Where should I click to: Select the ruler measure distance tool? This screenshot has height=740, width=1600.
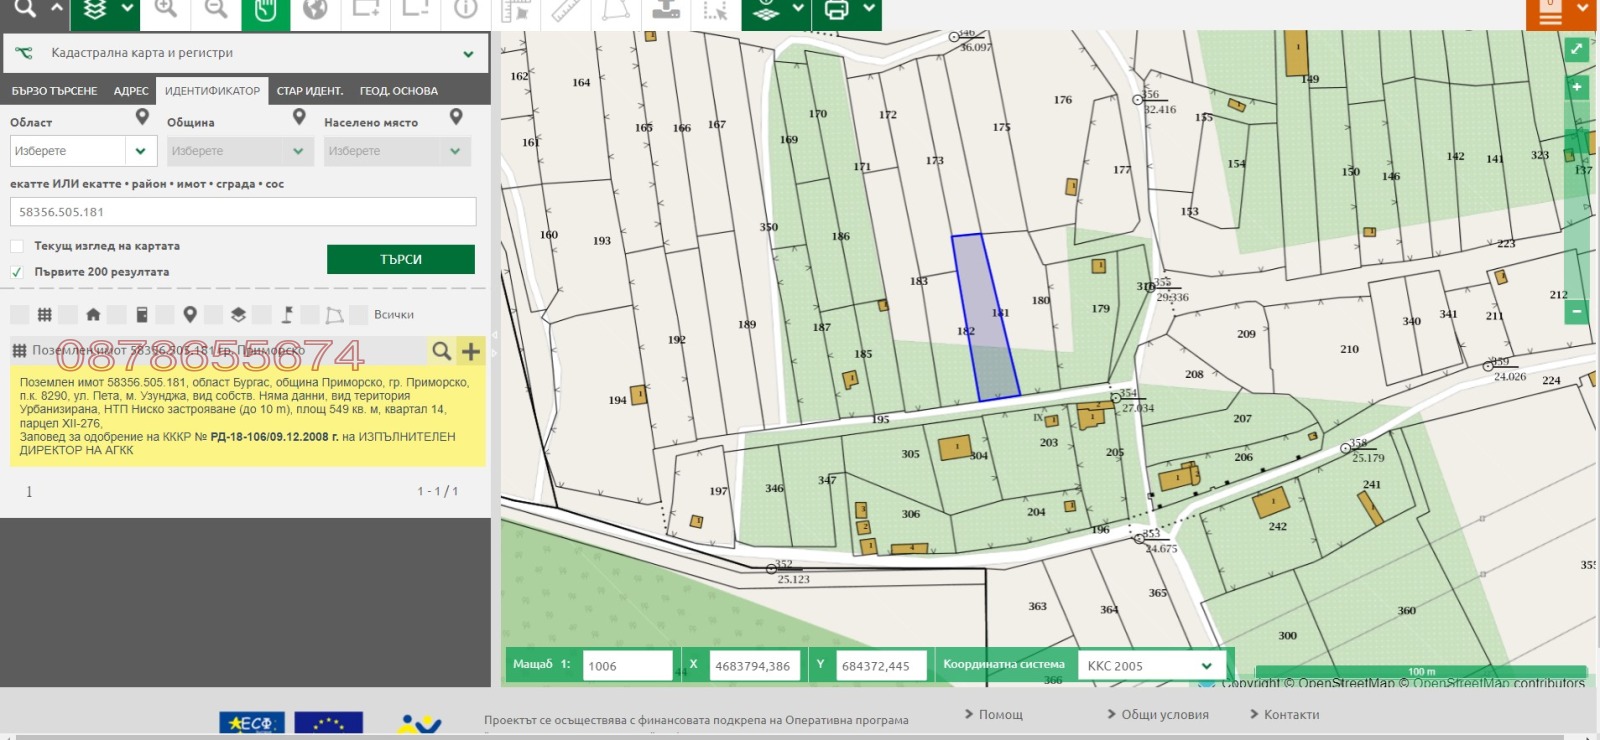[x=566, y=11]
